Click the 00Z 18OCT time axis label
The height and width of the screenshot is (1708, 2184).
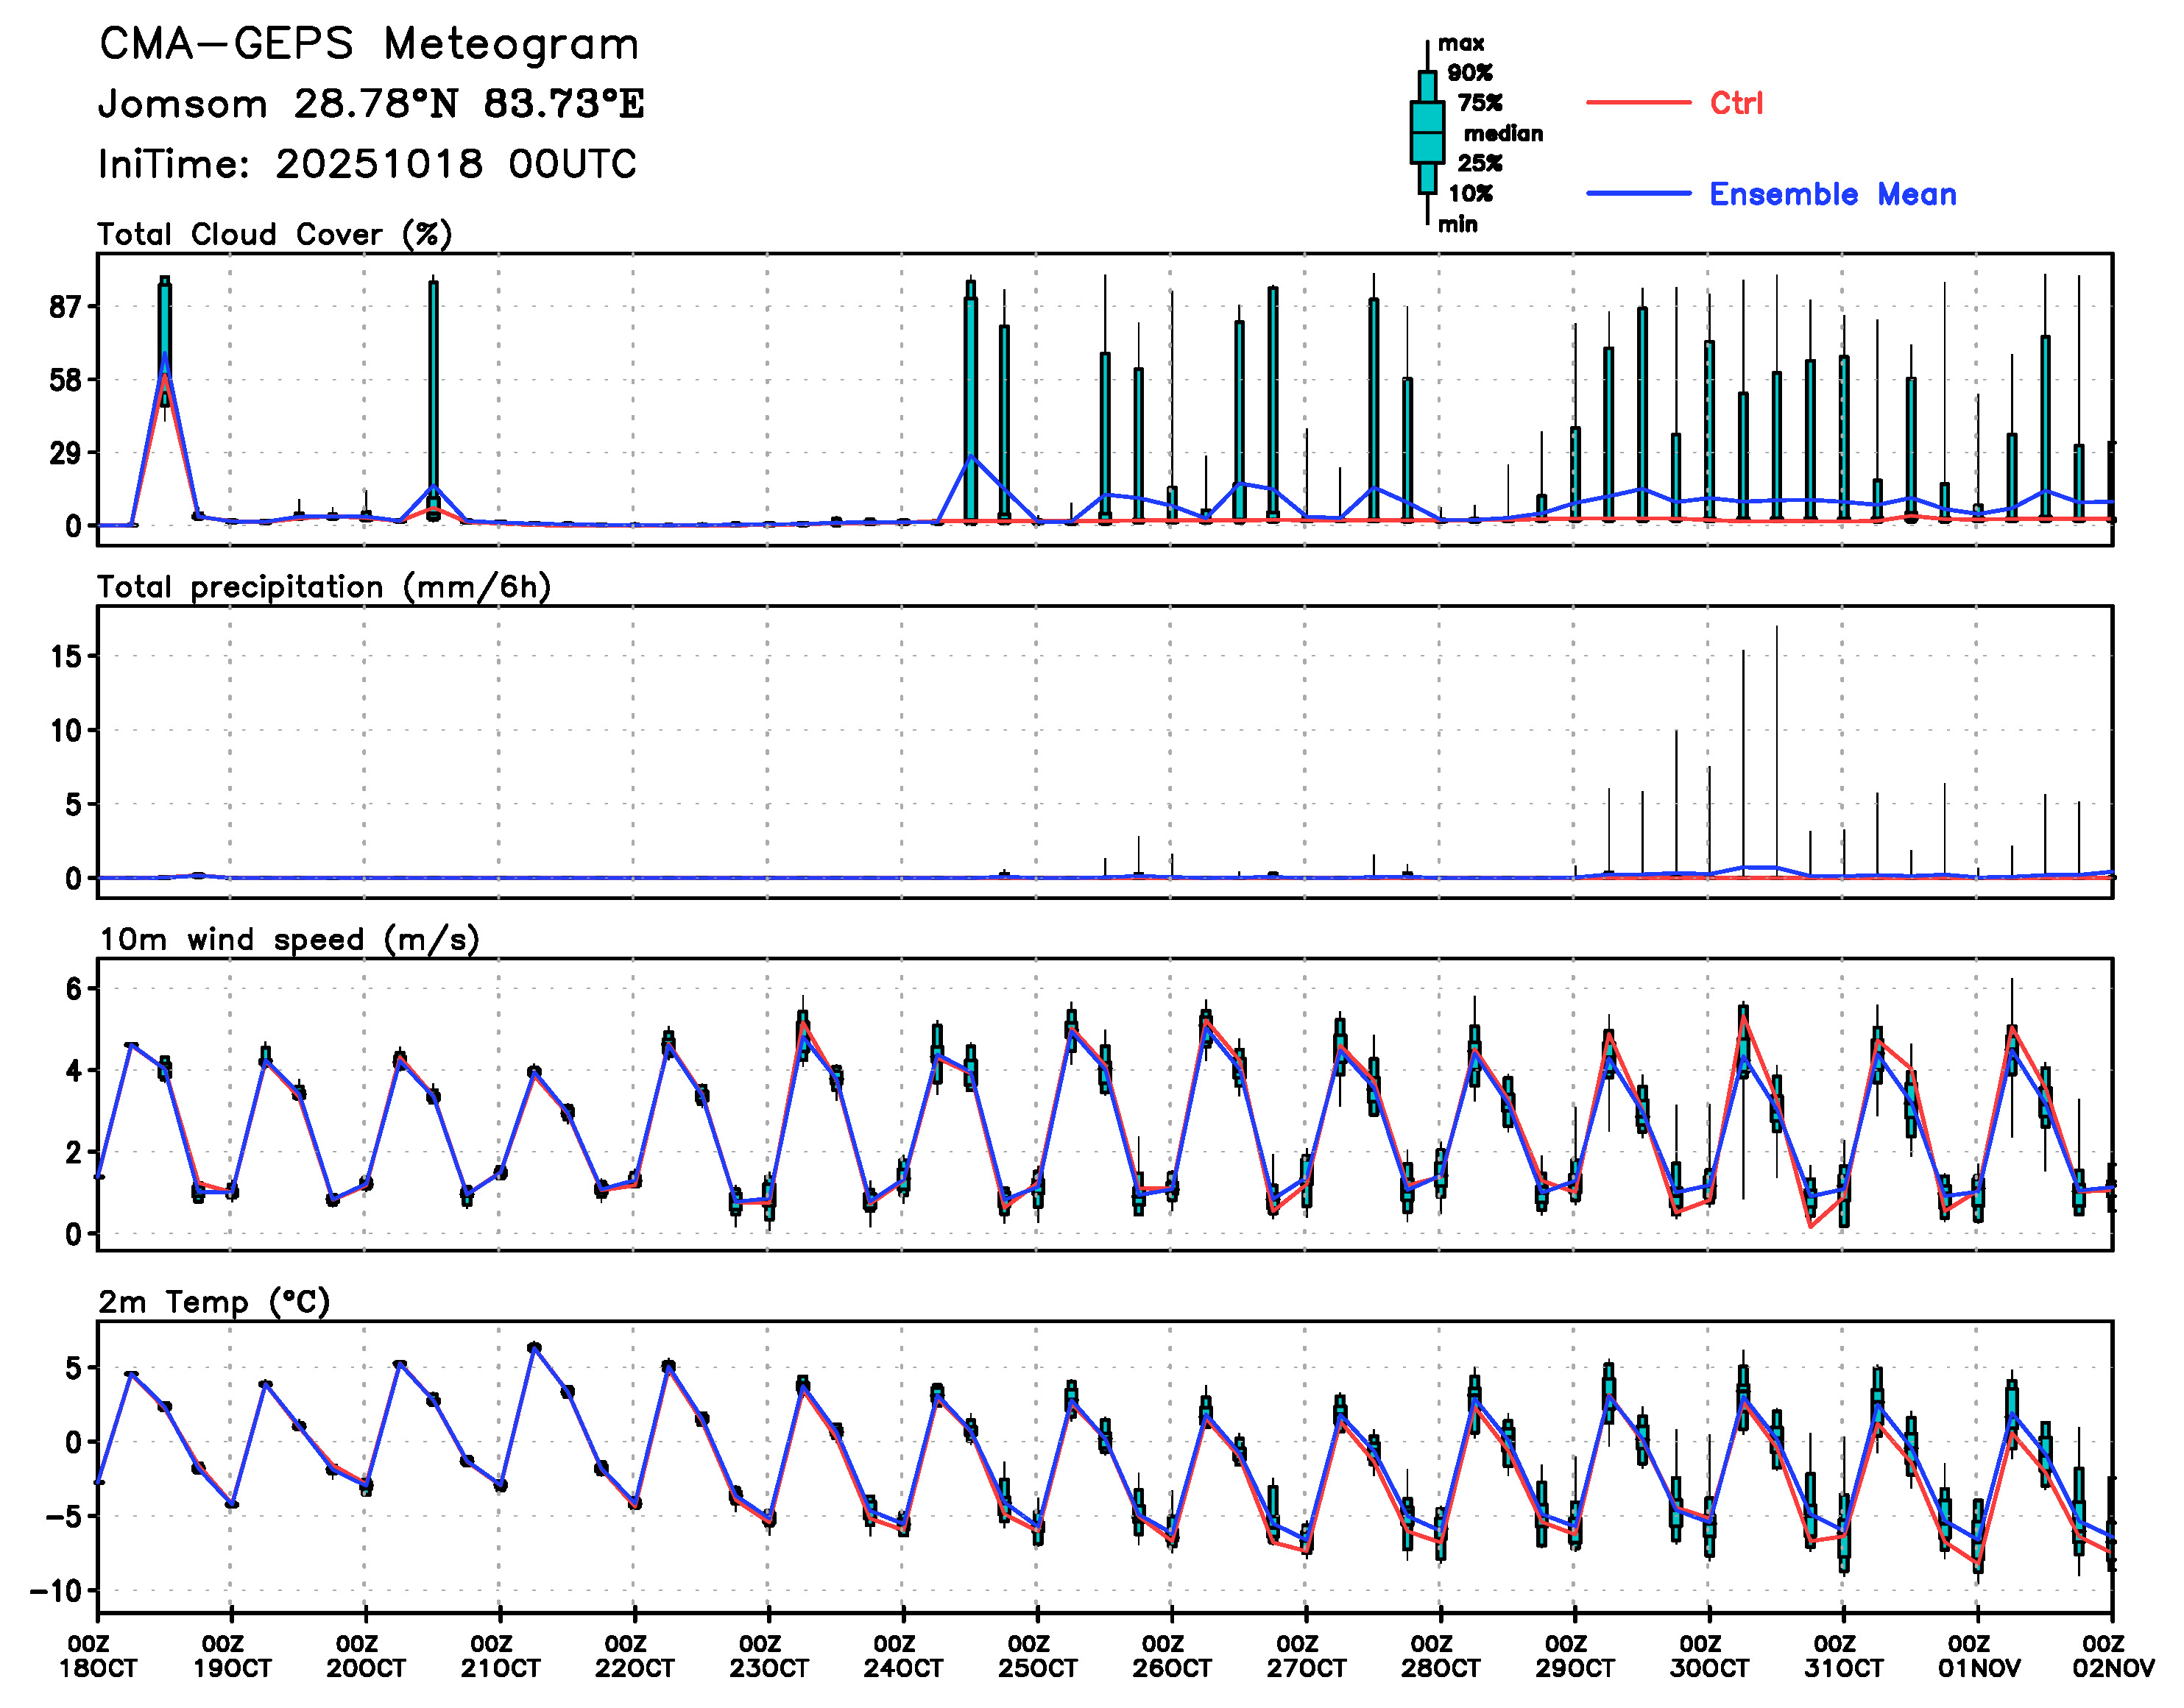(x=97, y=1657)
